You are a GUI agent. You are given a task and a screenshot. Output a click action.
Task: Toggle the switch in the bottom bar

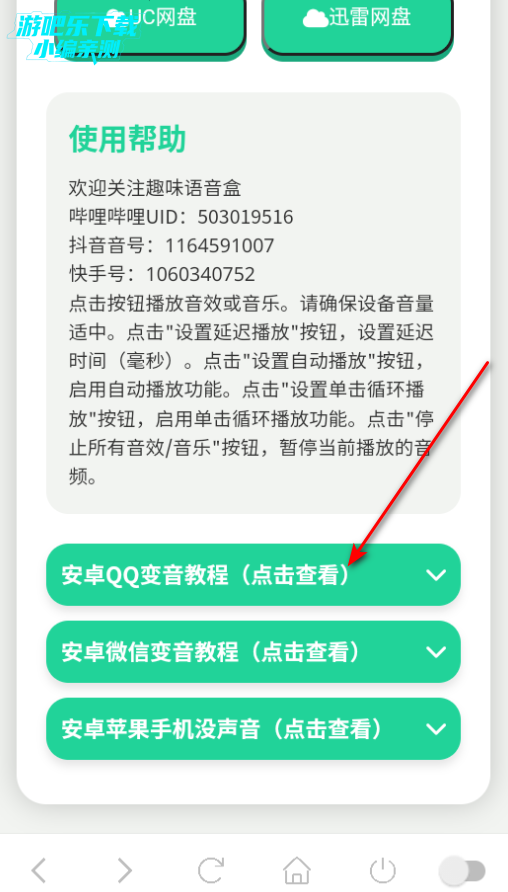point(462,871)
